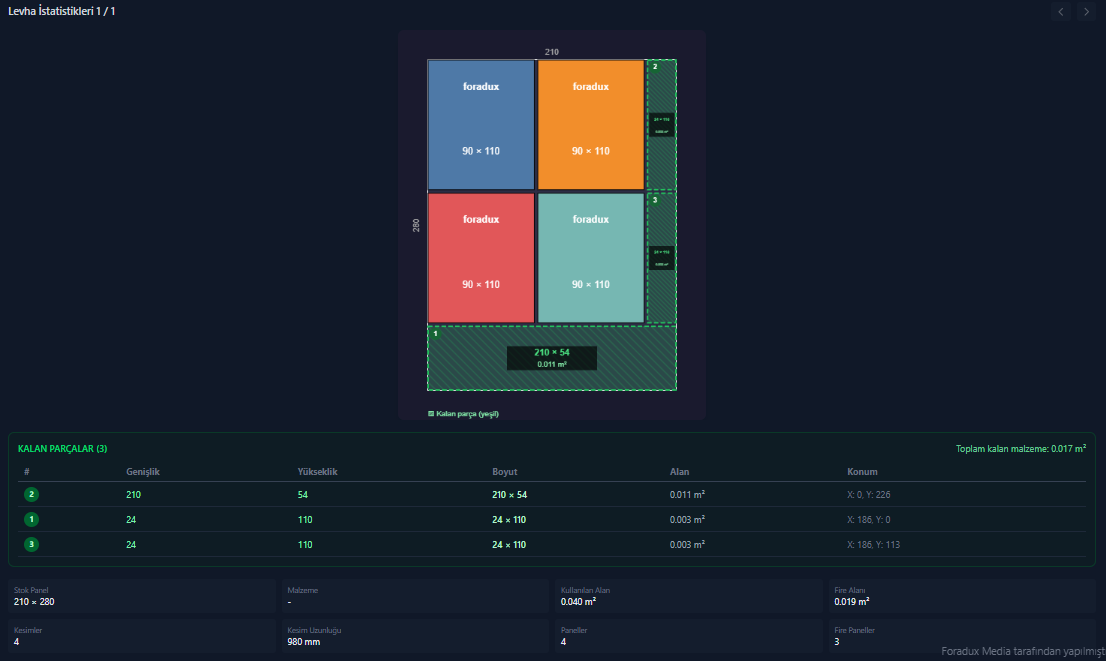
Task: Click height value 54 in the table
Action: point(303,495)
